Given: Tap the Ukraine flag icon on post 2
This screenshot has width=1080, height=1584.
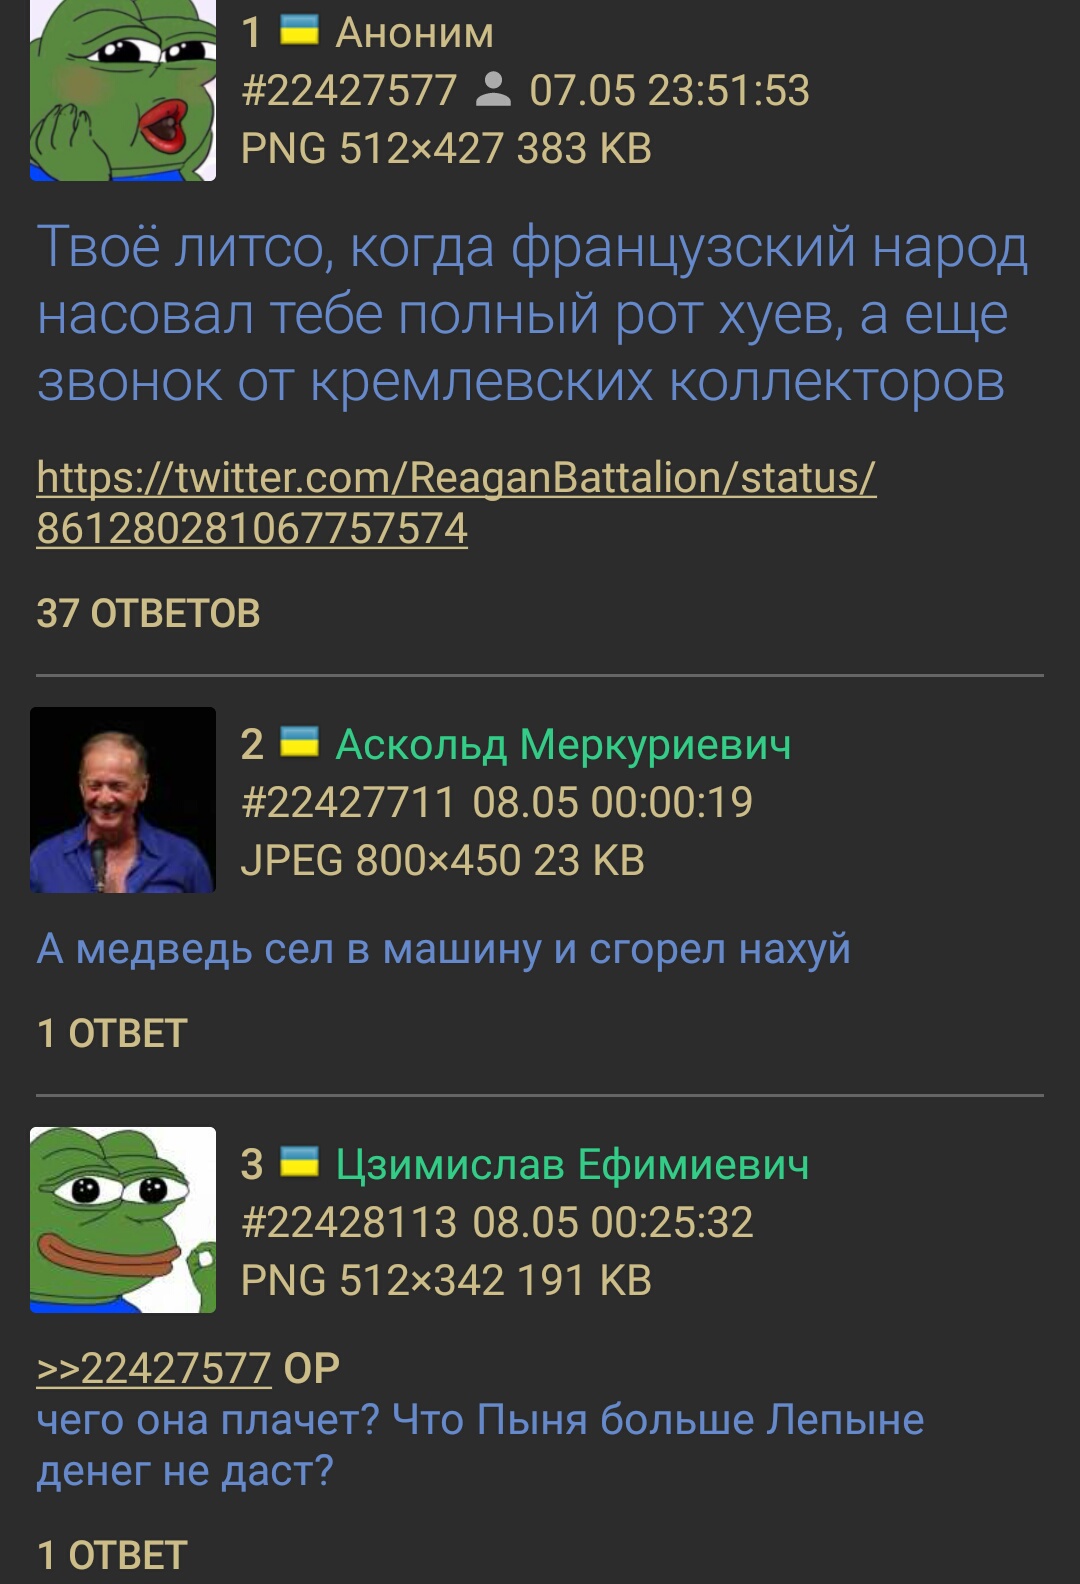Looking at the screenshot, I should [299, 742].
